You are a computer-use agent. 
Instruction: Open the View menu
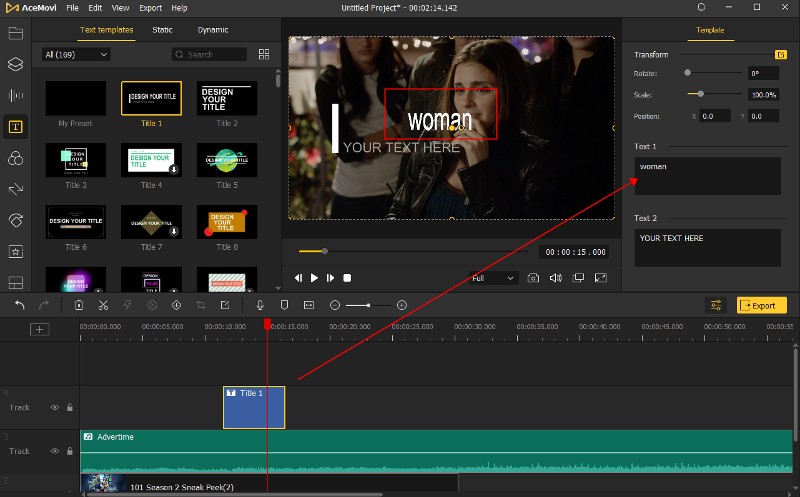tap(120, 8)
